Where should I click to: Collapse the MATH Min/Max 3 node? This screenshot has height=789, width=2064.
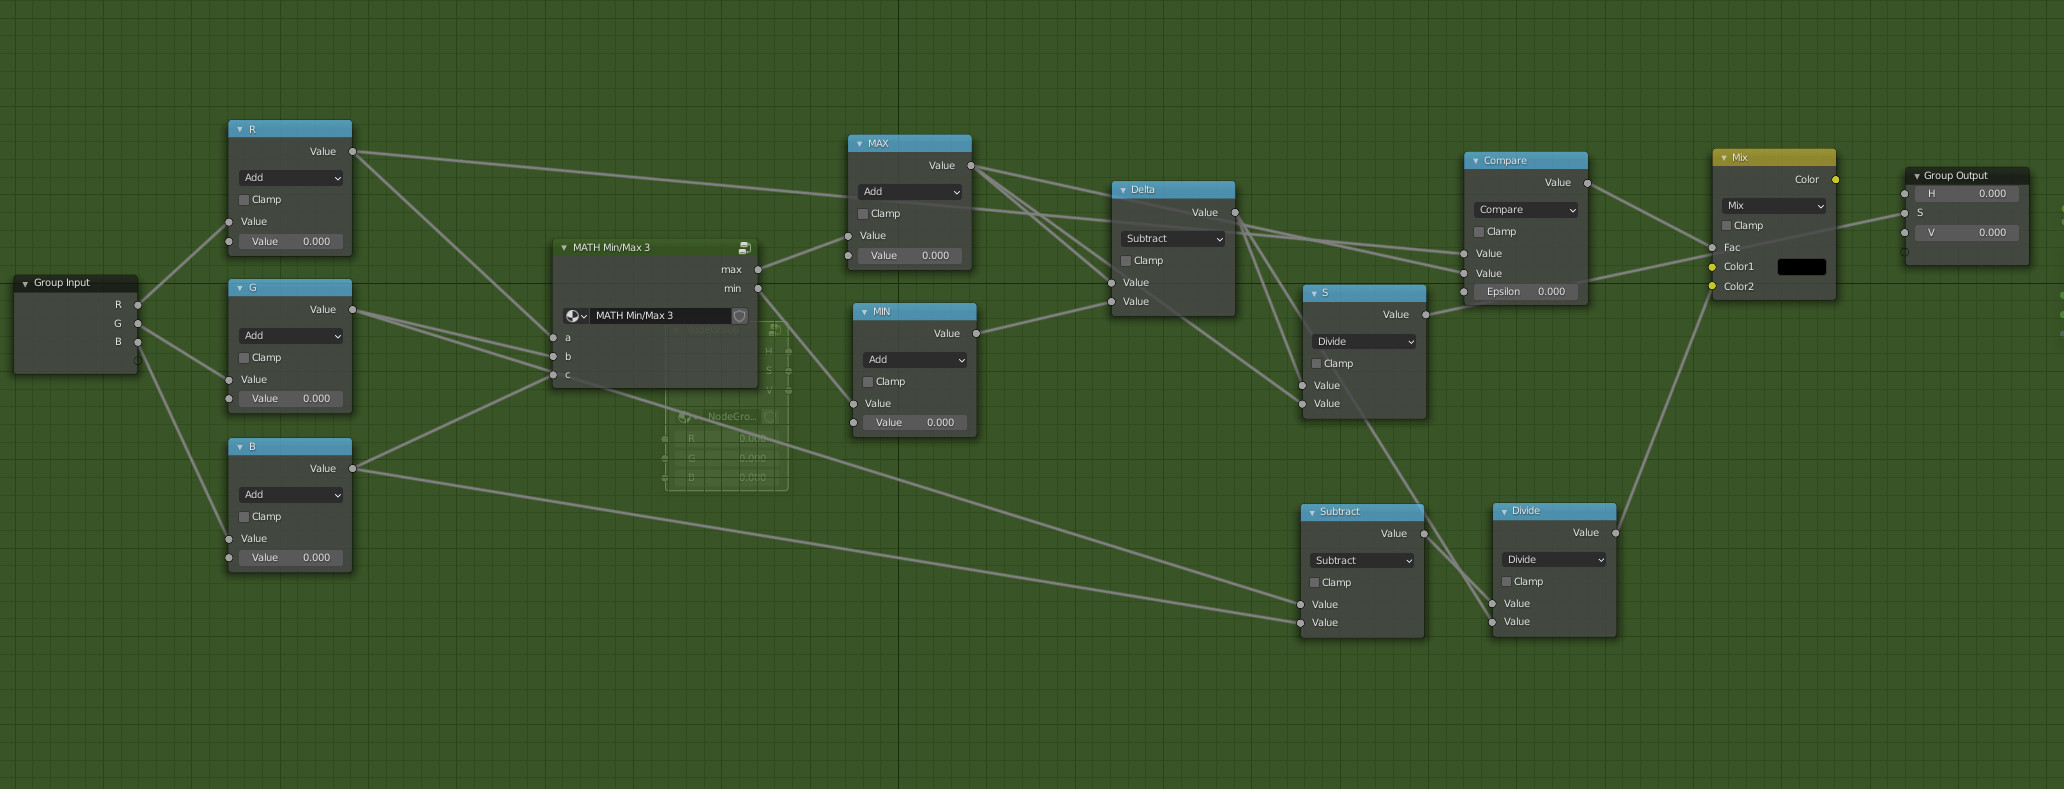coord(564,248)
